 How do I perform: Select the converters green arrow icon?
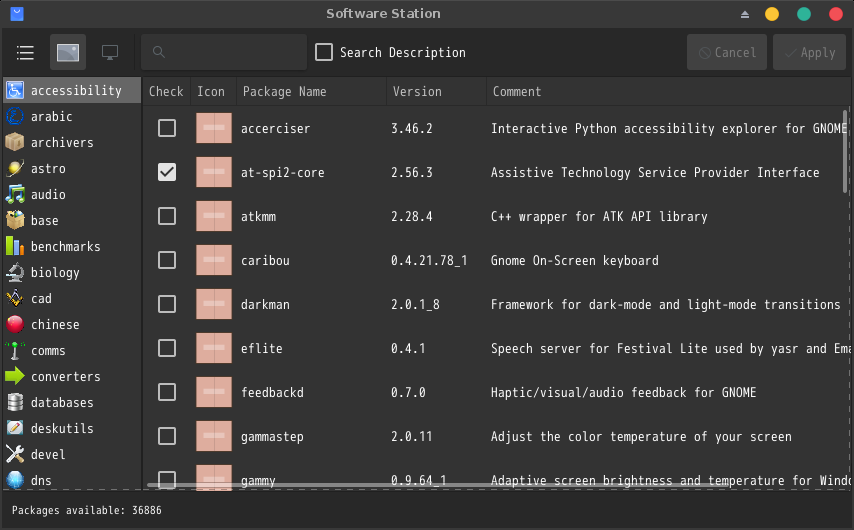[x=15, y=376]
